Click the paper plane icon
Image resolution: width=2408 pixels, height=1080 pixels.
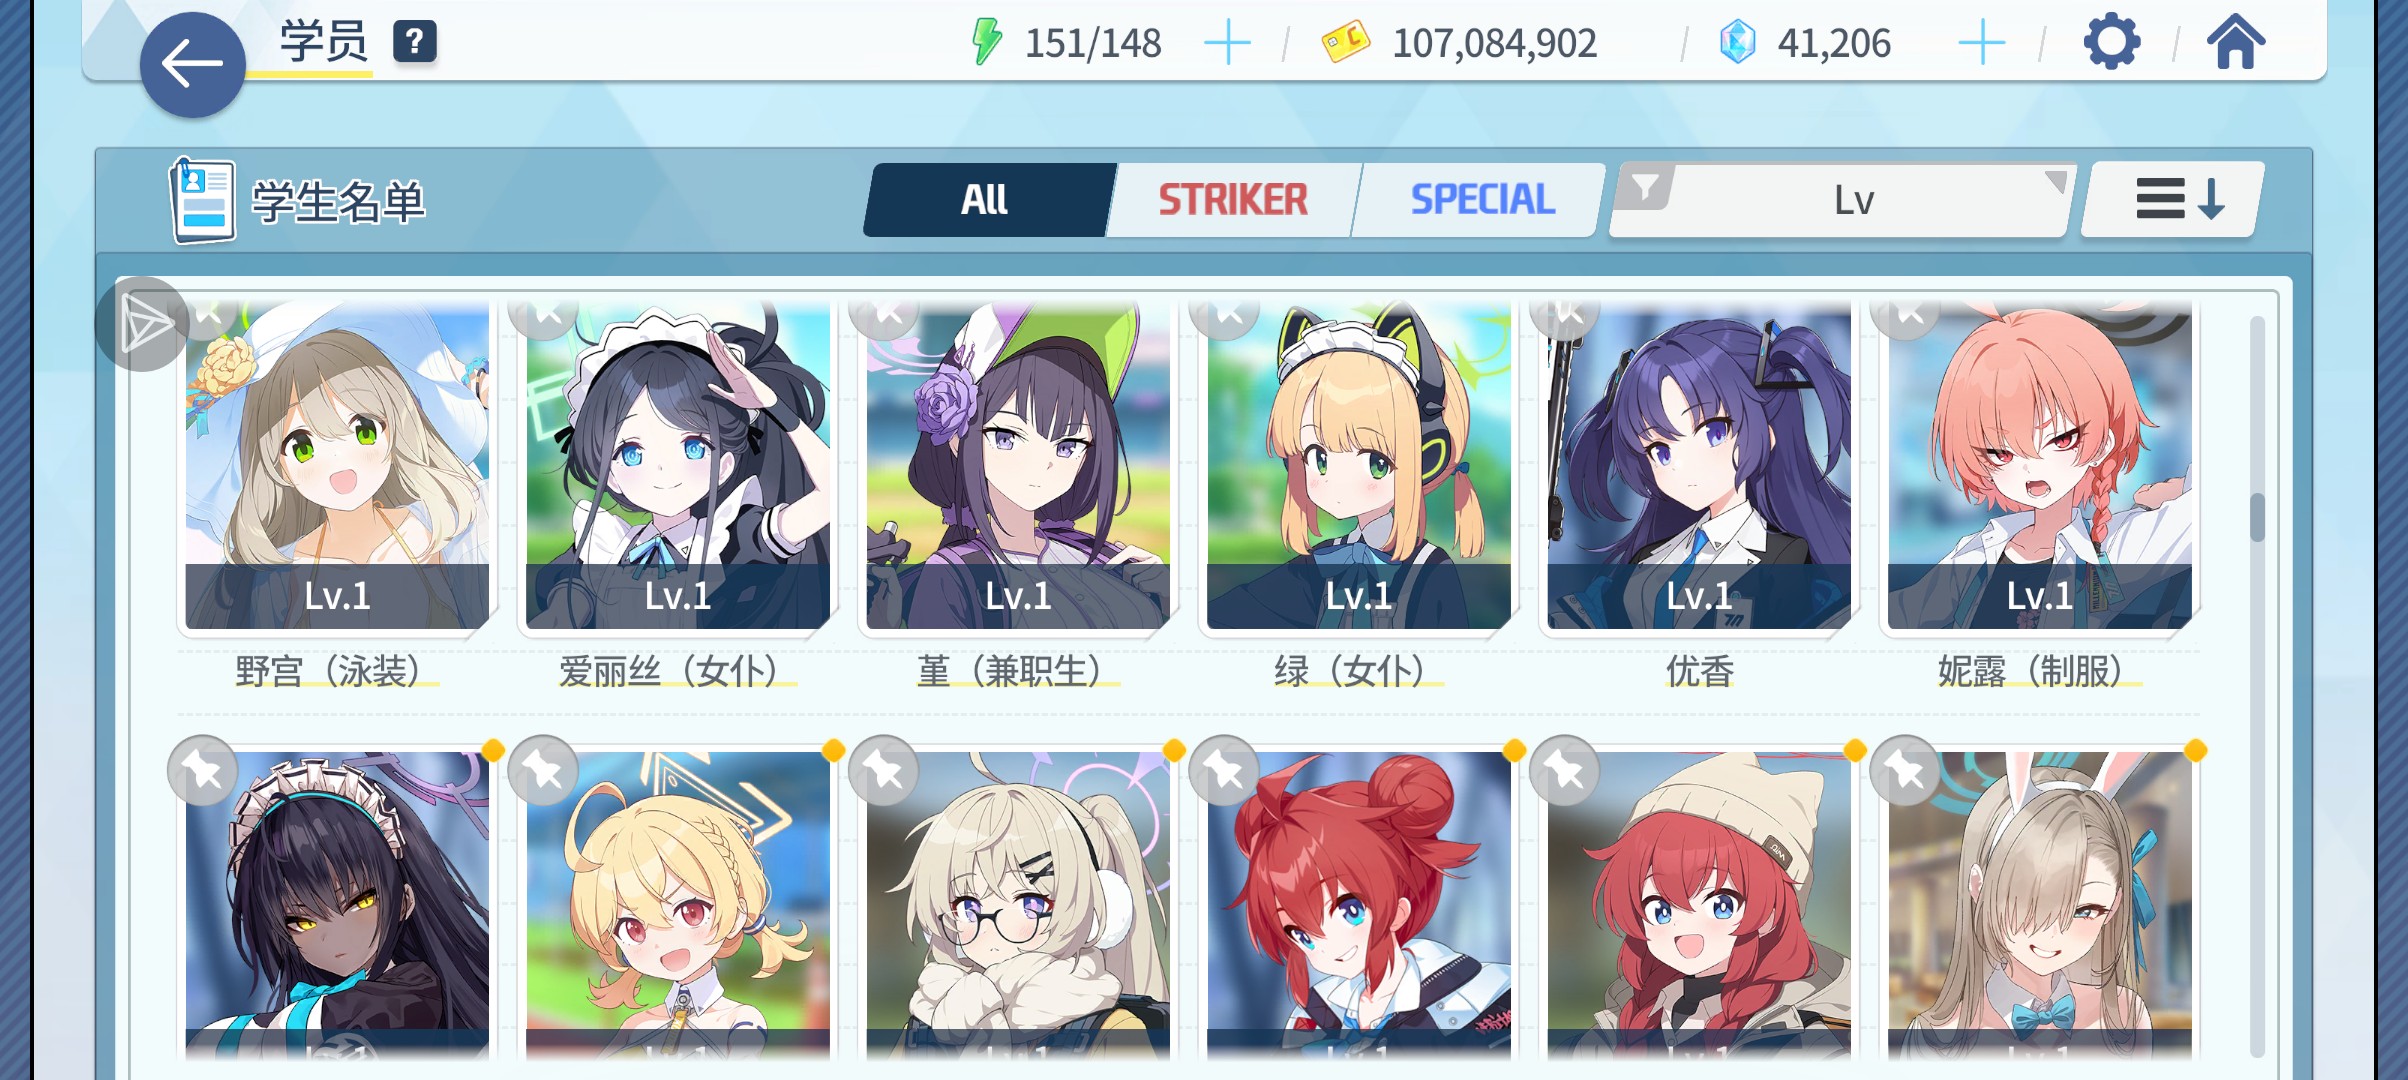coord(143,324)
